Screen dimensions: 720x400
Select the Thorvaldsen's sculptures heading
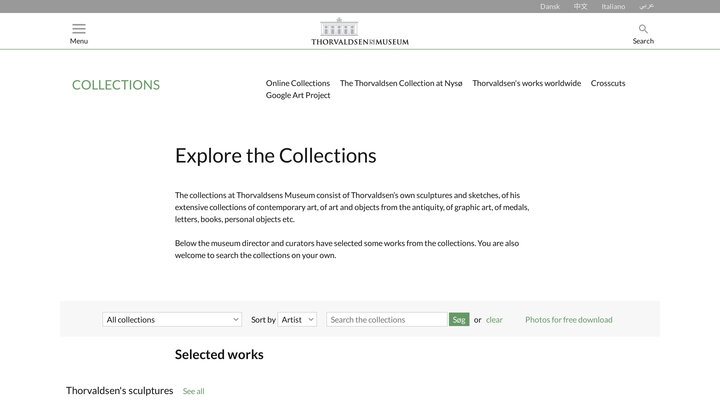(119, 391)
